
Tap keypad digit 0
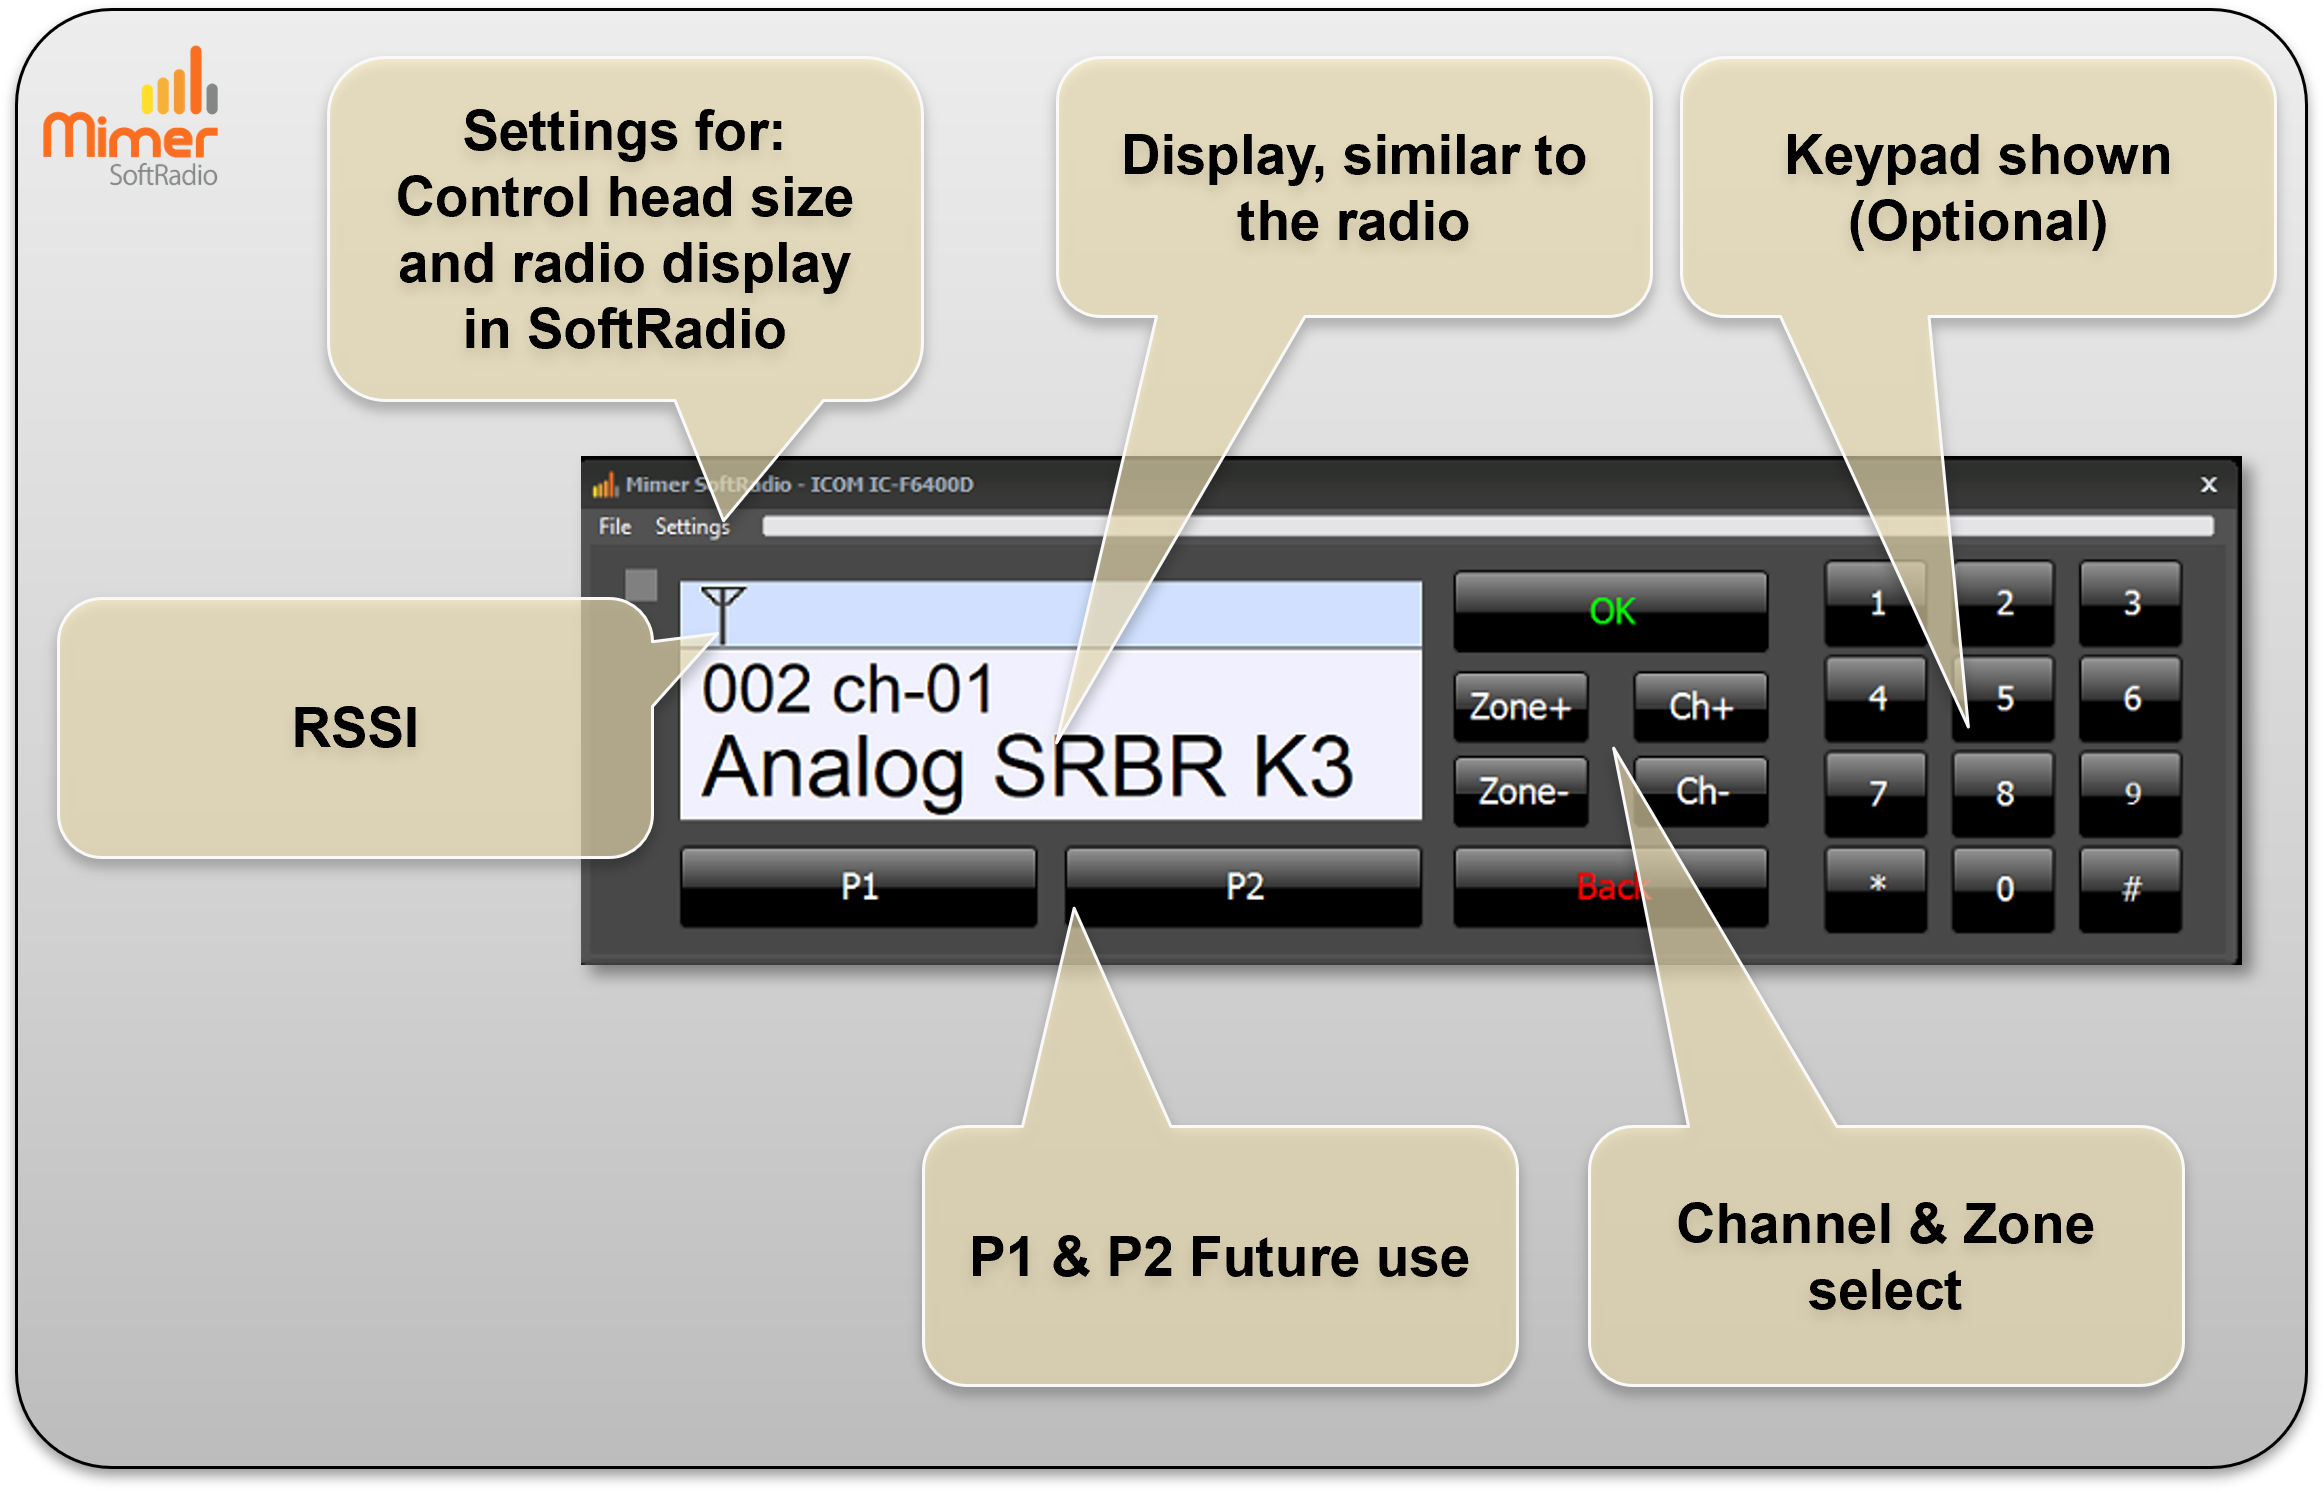pyautogui.click(x=2003, y=889)
